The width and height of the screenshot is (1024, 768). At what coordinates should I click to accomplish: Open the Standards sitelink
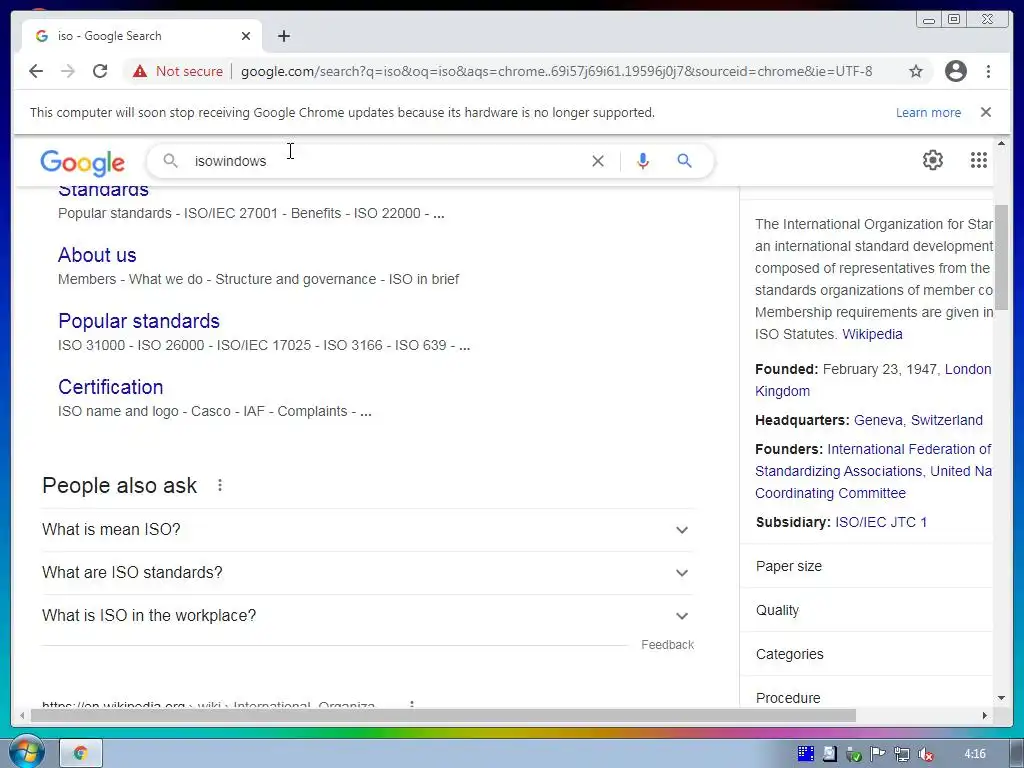click(x=103, y=191)
